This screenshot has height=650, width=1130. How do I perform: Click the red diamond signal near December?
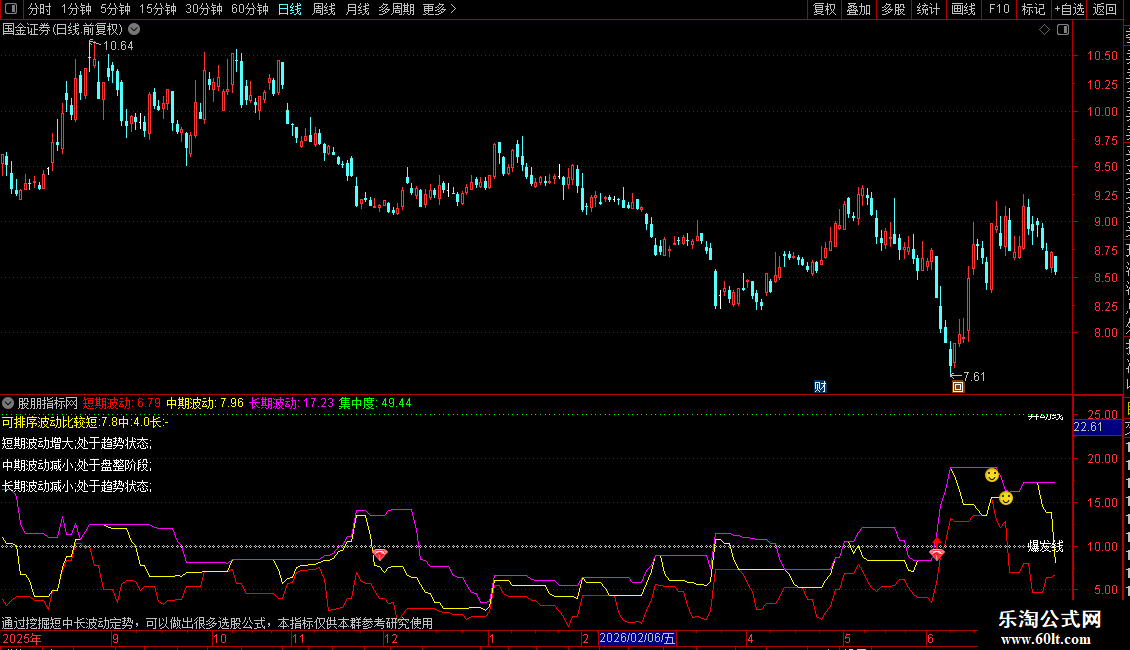(380, 554)
